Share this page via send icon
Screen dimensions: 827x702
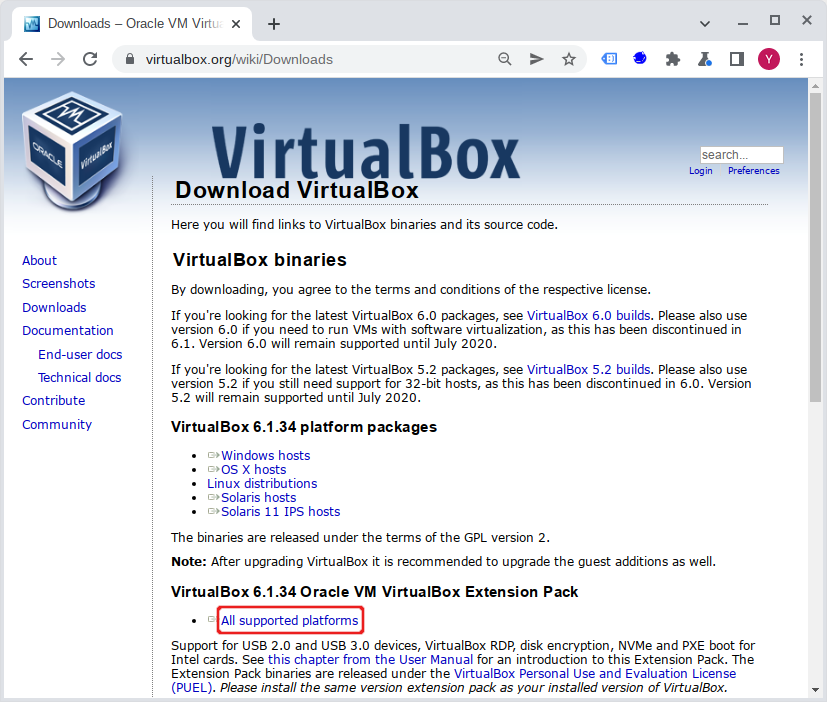[x=536, y=59]
